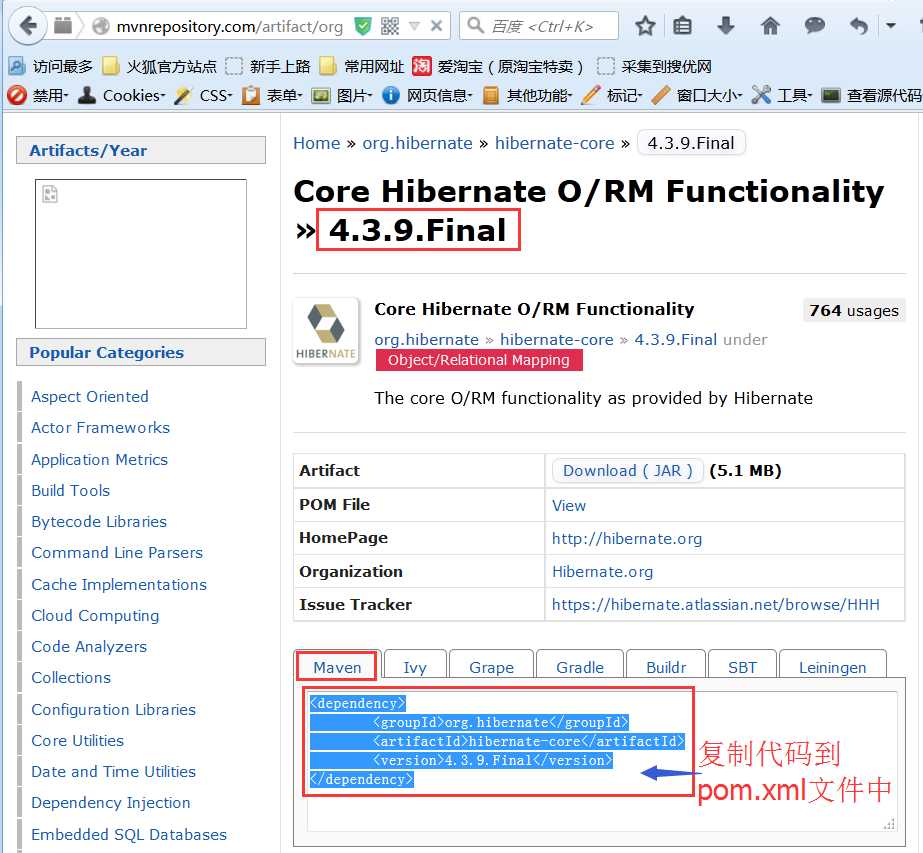The height and width of the screenshot is (853, 923).
Task: Expand the address bar history dropdown arrow
Action: pos(414,26)
